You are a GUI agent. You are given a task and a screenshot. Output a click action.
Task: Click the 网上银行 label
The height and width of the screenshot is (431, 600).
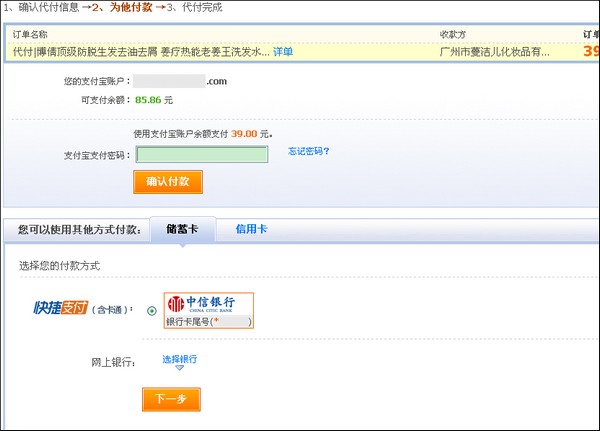(x=113, y=362)
